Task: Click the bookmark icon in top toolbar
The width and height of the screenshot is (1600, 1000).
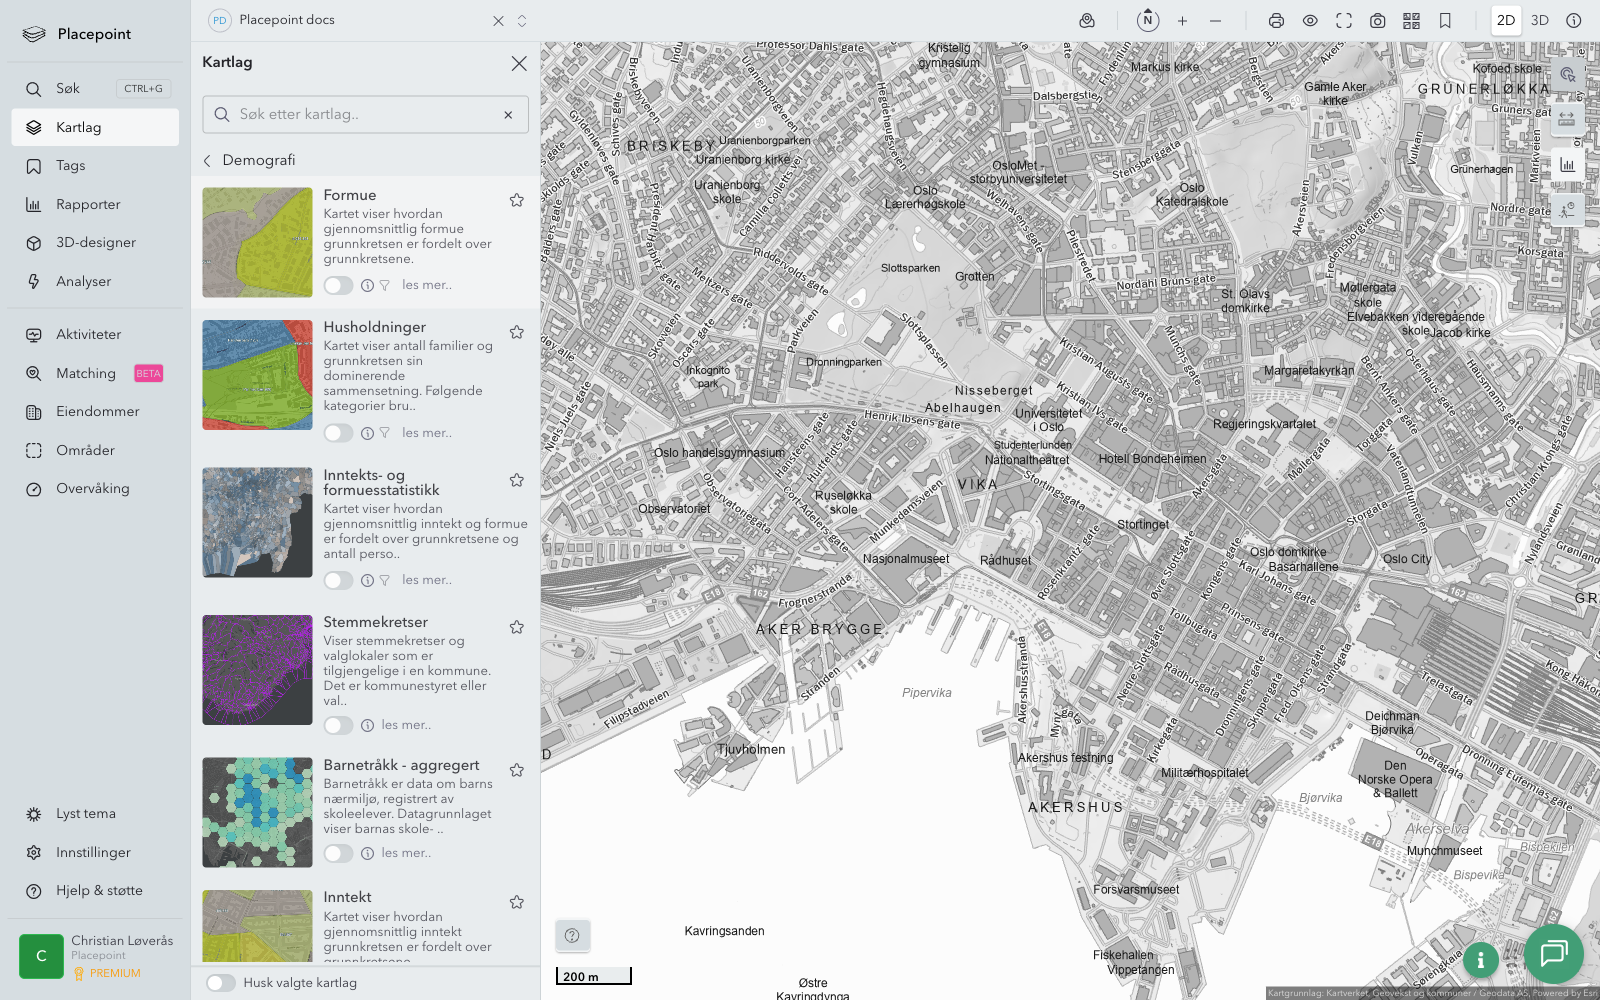Action: 1445,21
